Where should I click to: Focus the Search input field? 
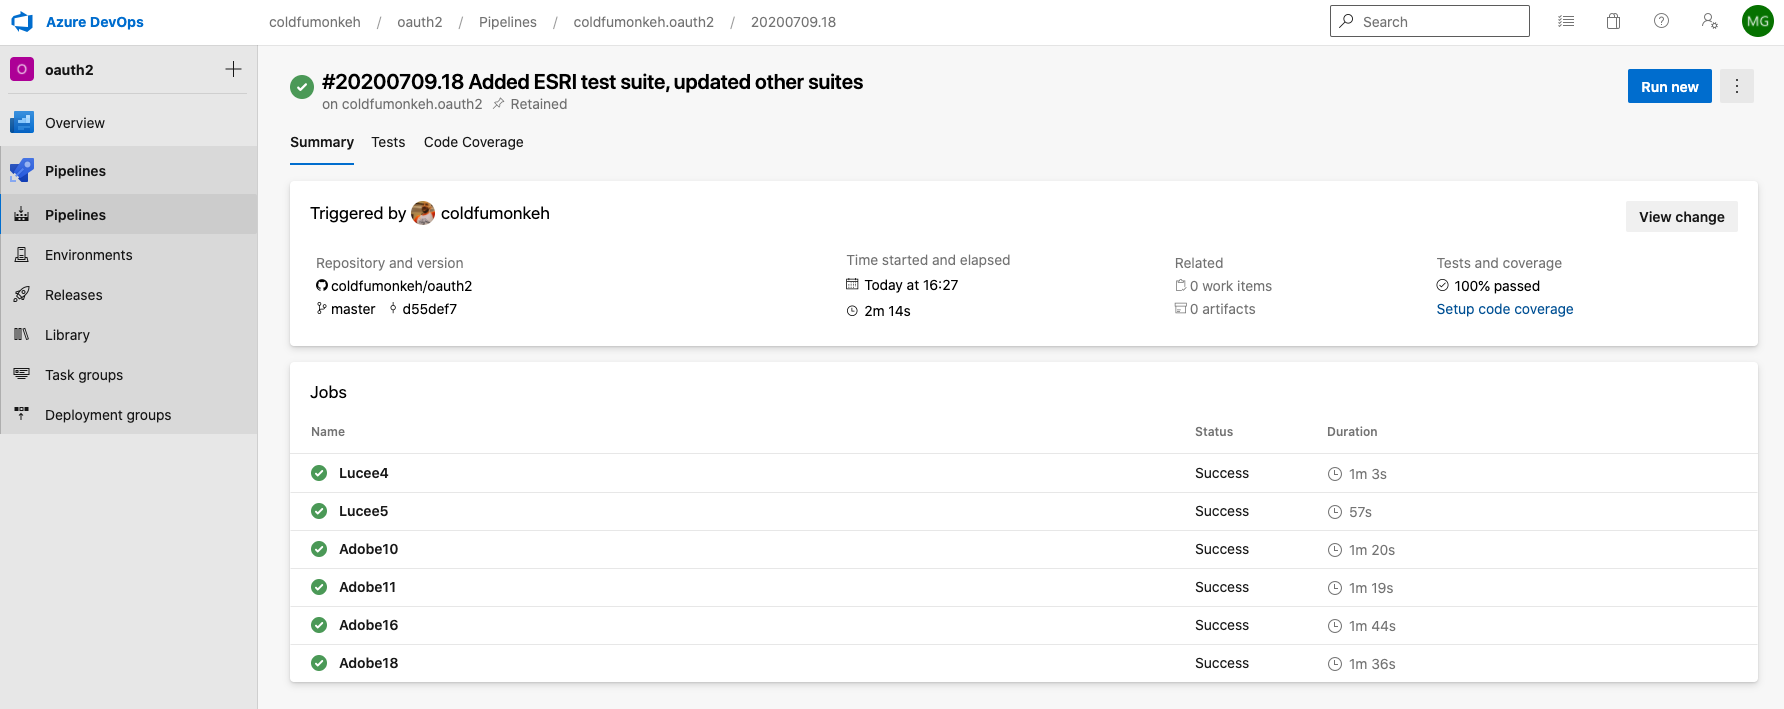[x=1430, y=21]
